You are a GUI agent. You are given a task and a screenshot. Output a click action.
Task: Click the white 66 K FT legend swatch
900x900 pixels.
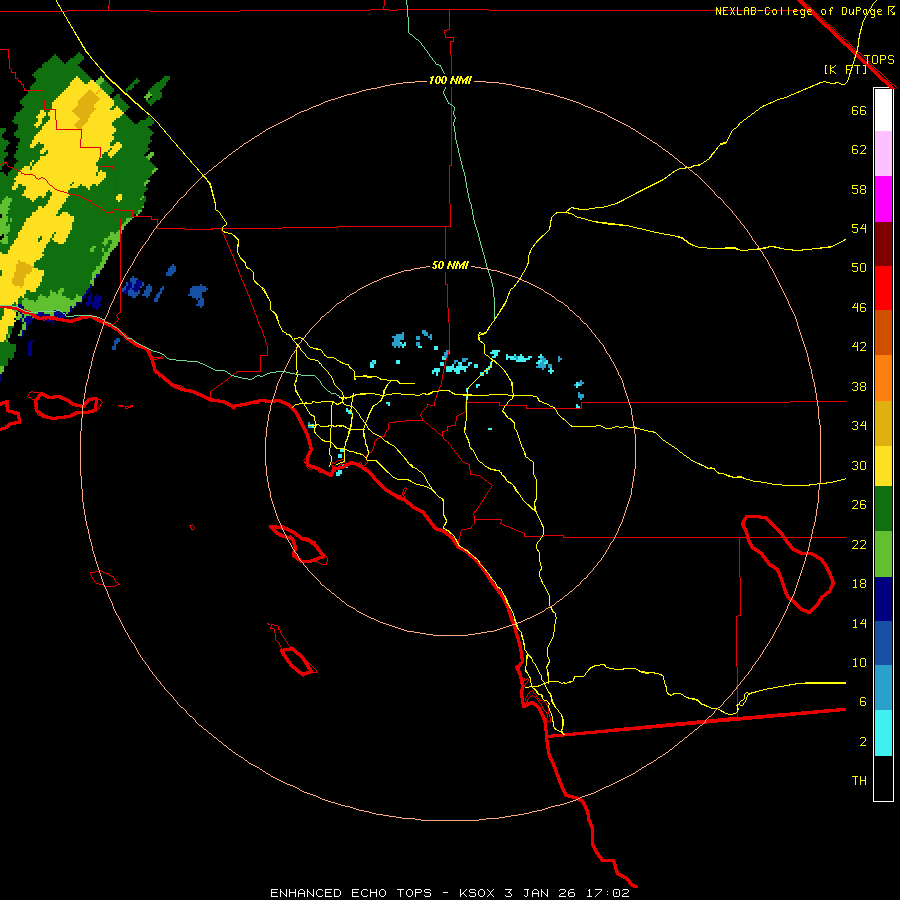(x=883, y=110)
